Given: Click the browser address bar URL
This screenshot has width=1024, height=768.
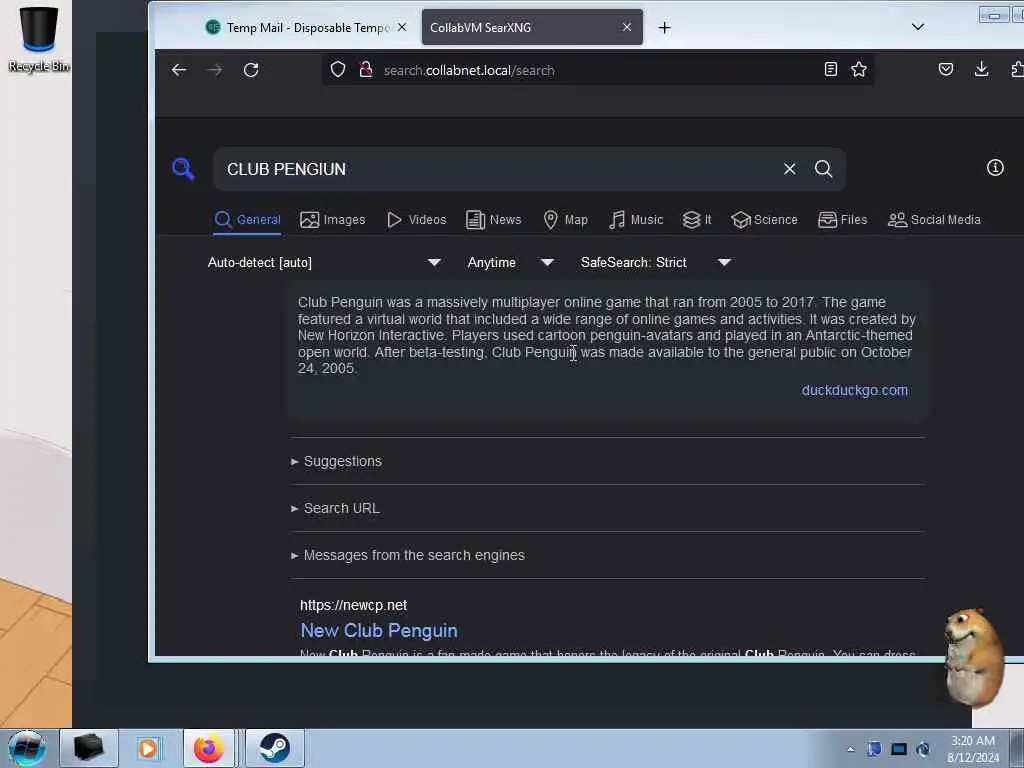Looking at the screenshot, I should [x=469, y=70].
